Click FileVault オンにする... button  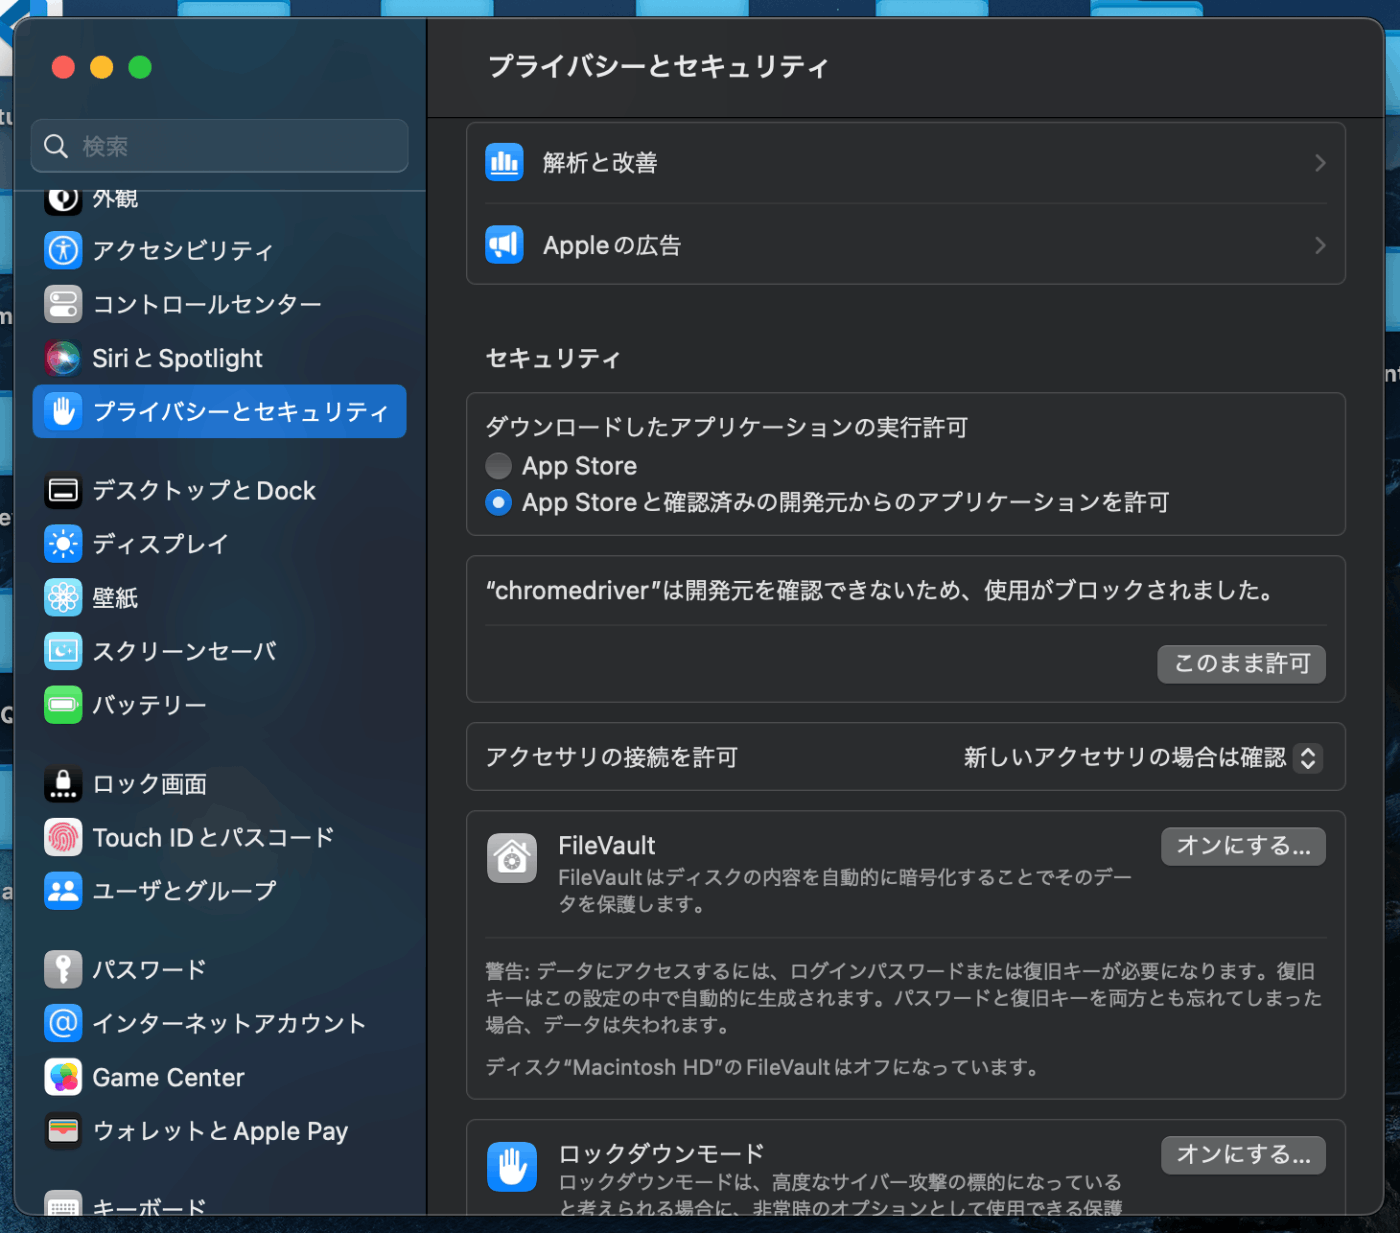(1243, 846)
